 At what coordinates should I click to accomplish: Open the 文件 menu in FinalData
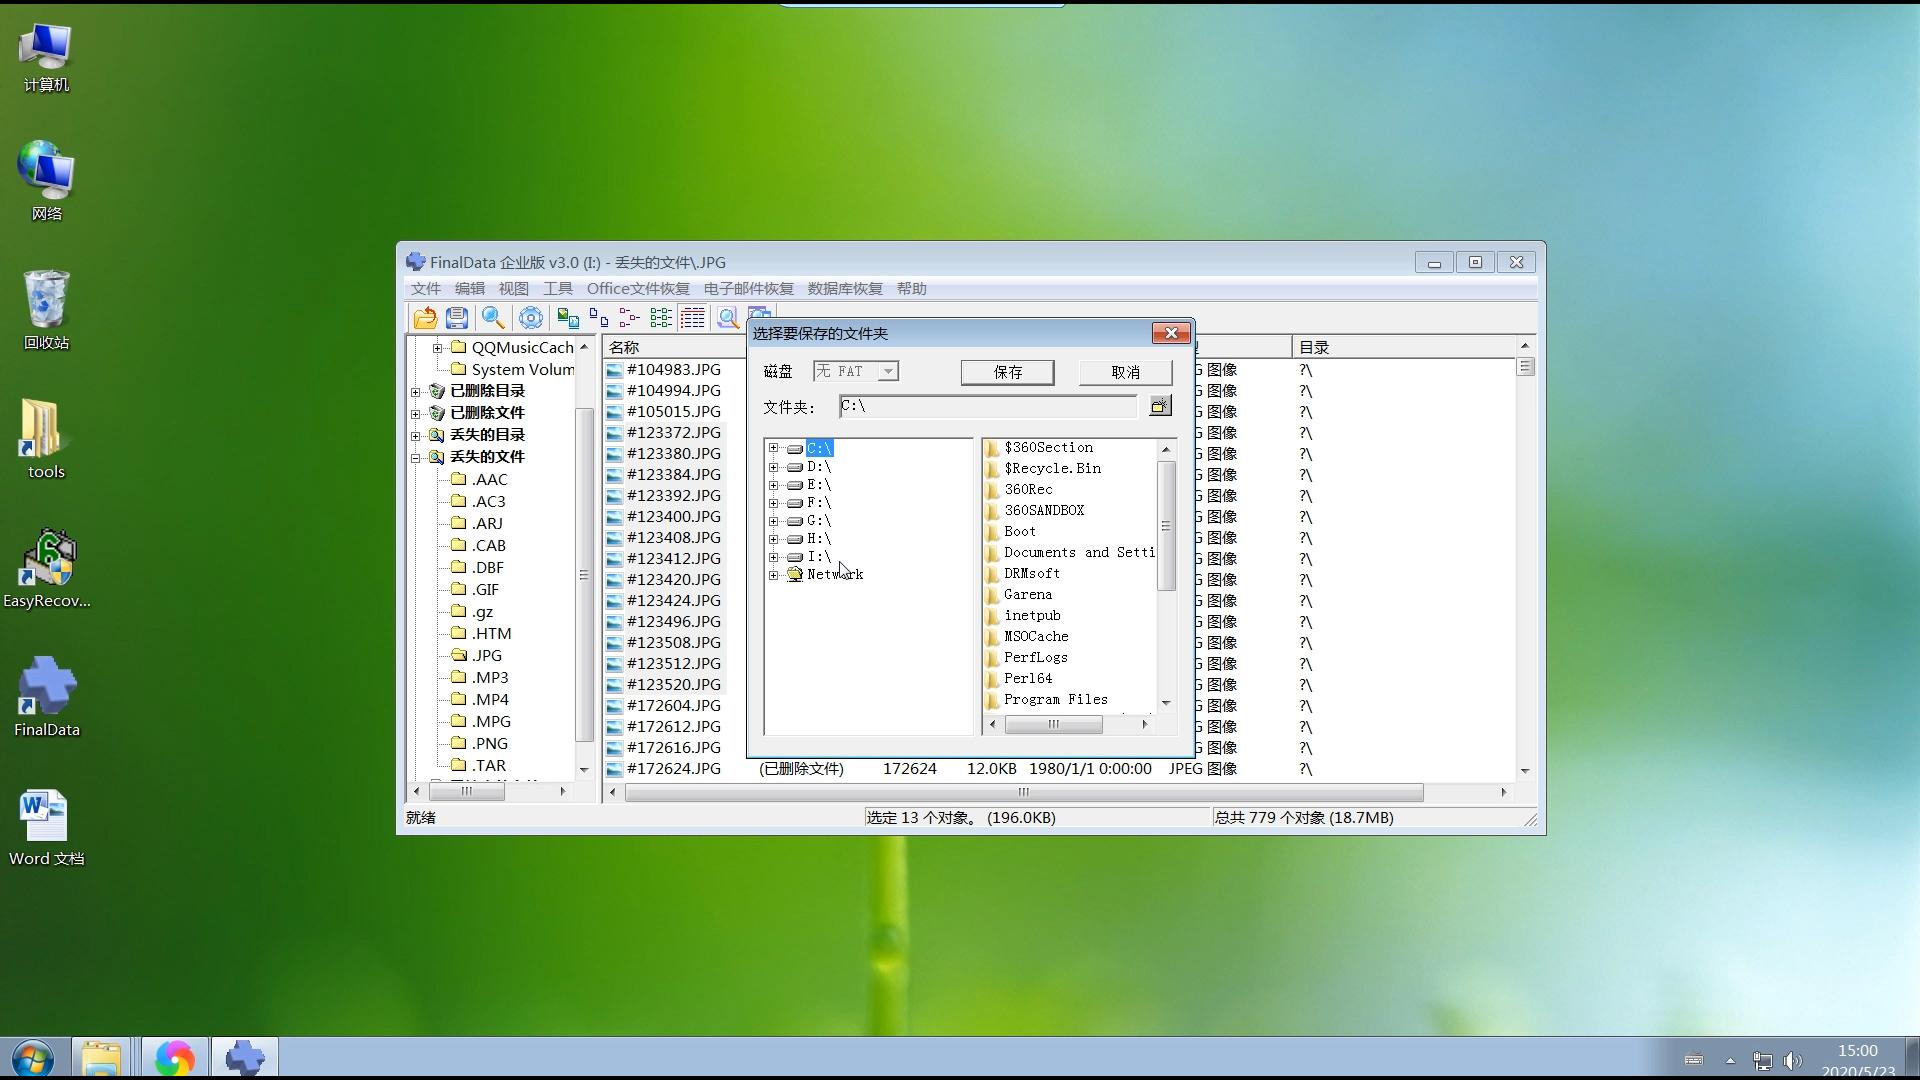pos(426,287)
